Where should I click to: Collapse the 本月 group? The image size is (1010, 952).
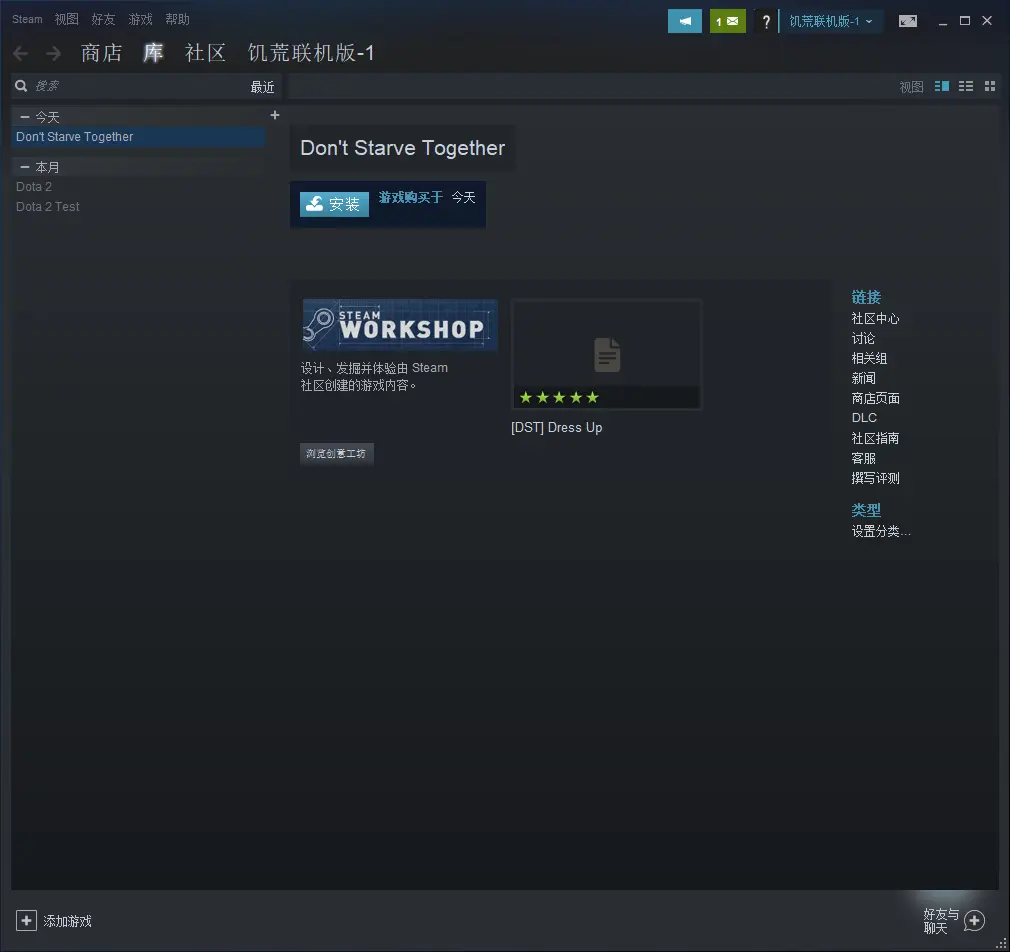[x=25, y=167]
